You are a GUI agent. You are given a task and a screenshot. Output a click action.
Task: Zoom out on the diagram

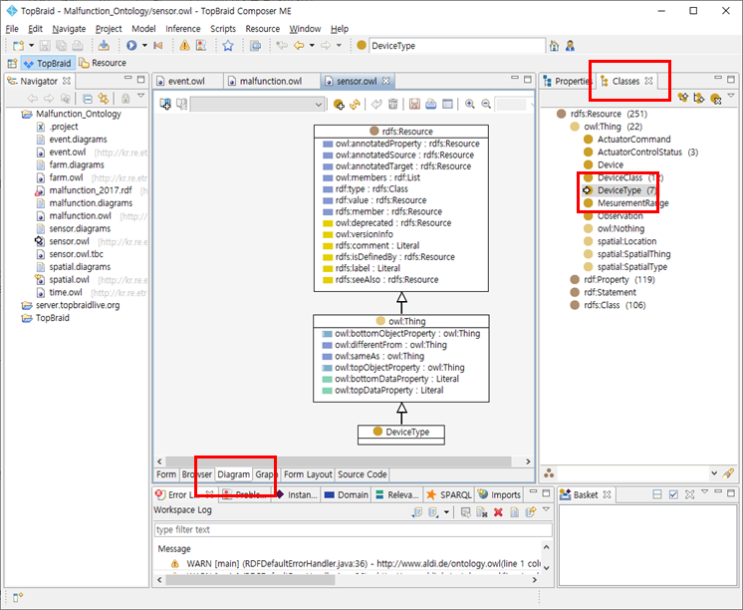[x=486, y=104]
